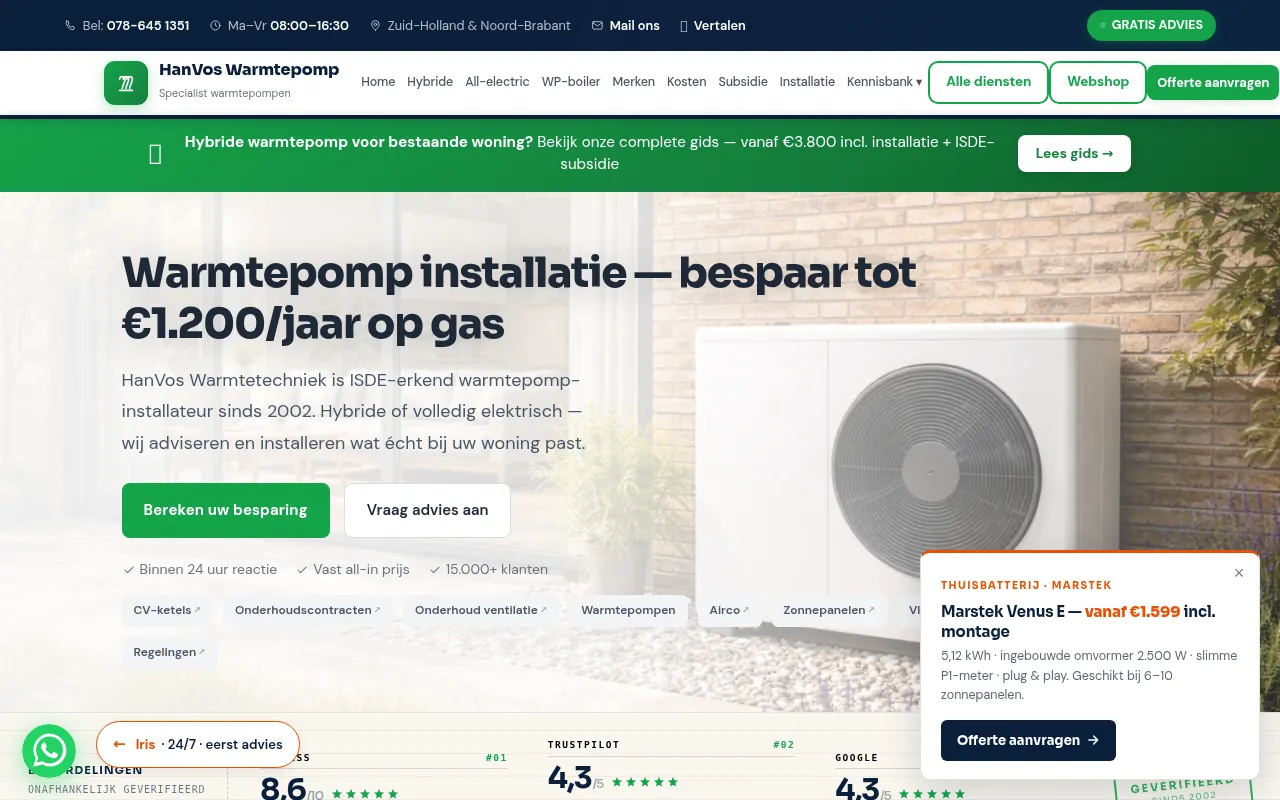Open WP-boiler menu item
The height and width of the screenshot is (800, 1280).
click(x=571, y=82)
